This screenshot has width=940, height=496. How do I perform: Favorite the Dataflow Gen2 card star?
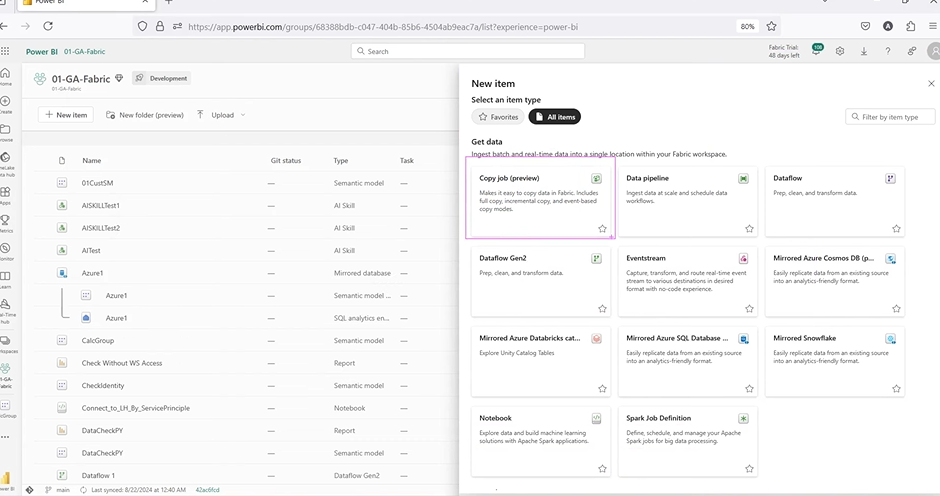(x=602, y=308)
